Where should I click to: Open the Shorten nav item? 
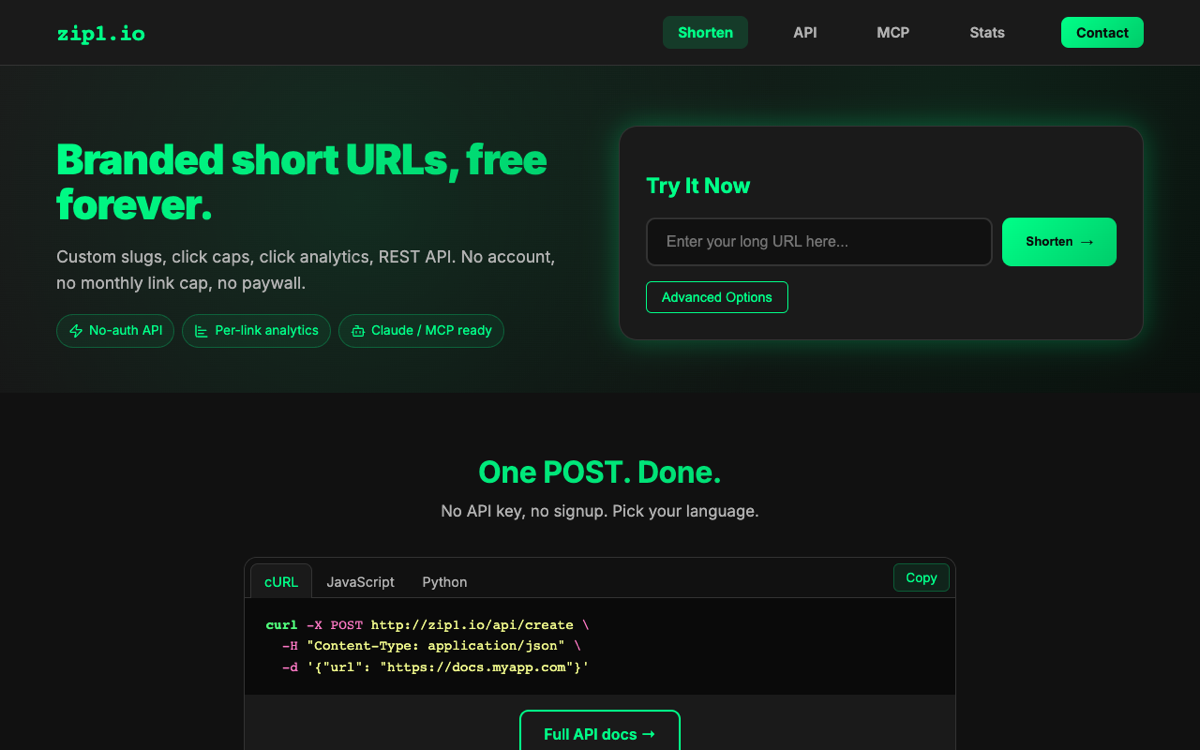click(x=705, y=32)
